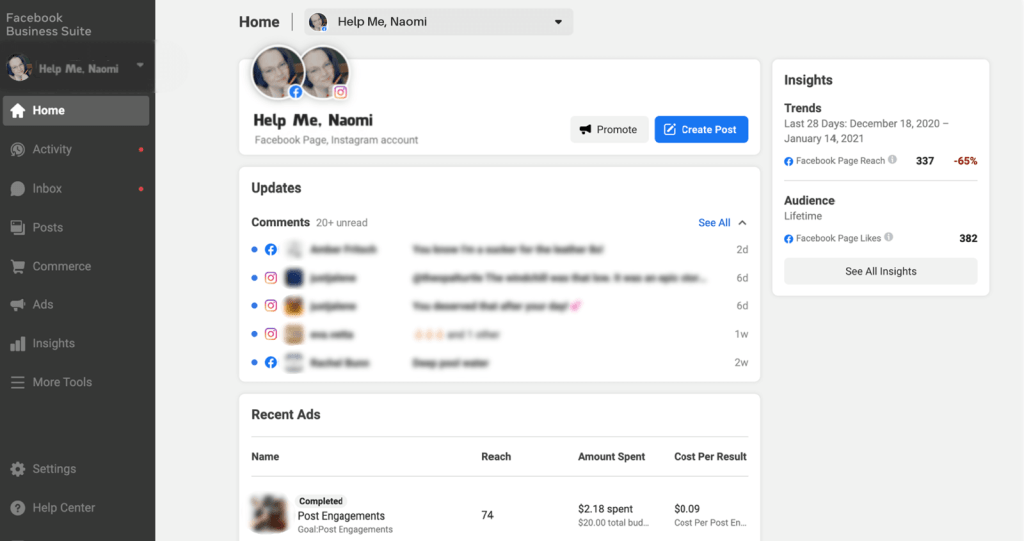Image resolution: width=1024 pixels, height=541 pixels.
Task: Open Settings gear icon in sidebar
Action: (x=18, y=469)
